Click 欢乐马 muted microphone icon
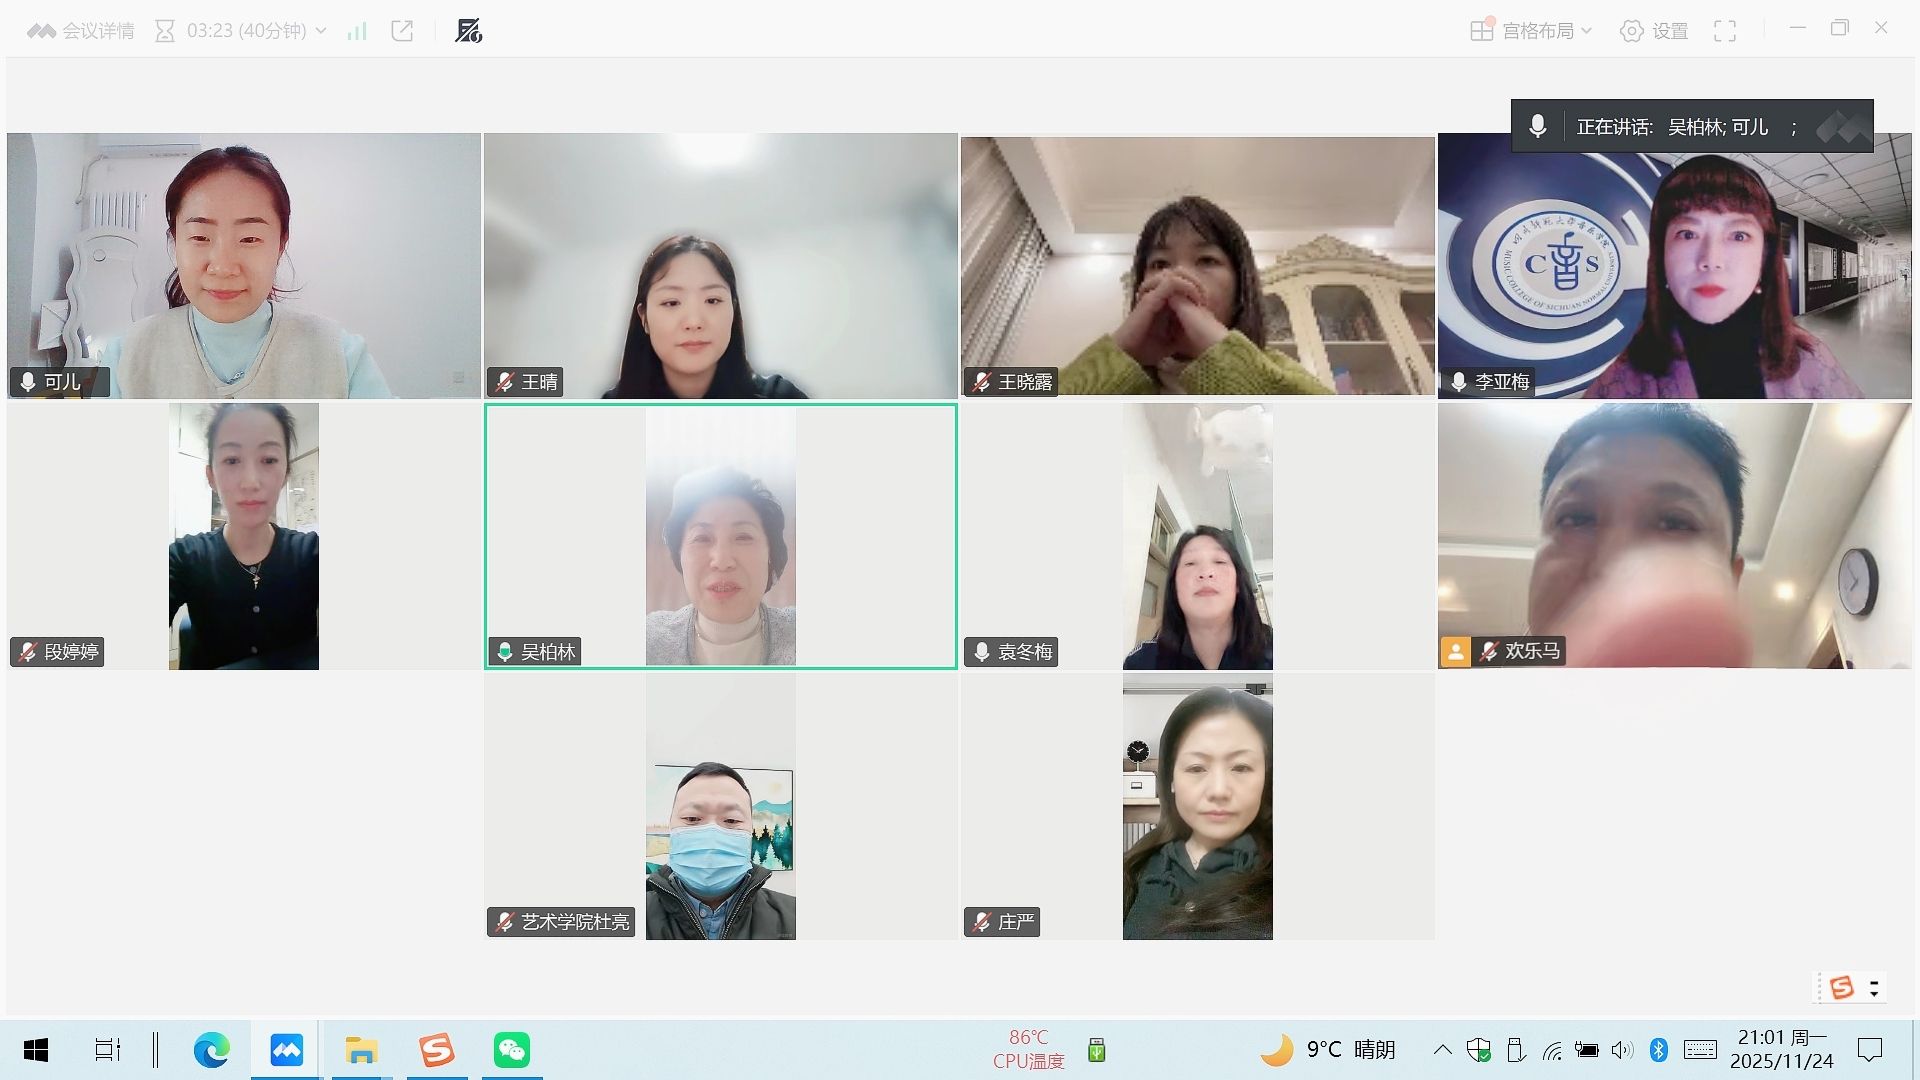This screenshot has height=1080, width=1920. pyautogui.click(x=1489, y=651)
